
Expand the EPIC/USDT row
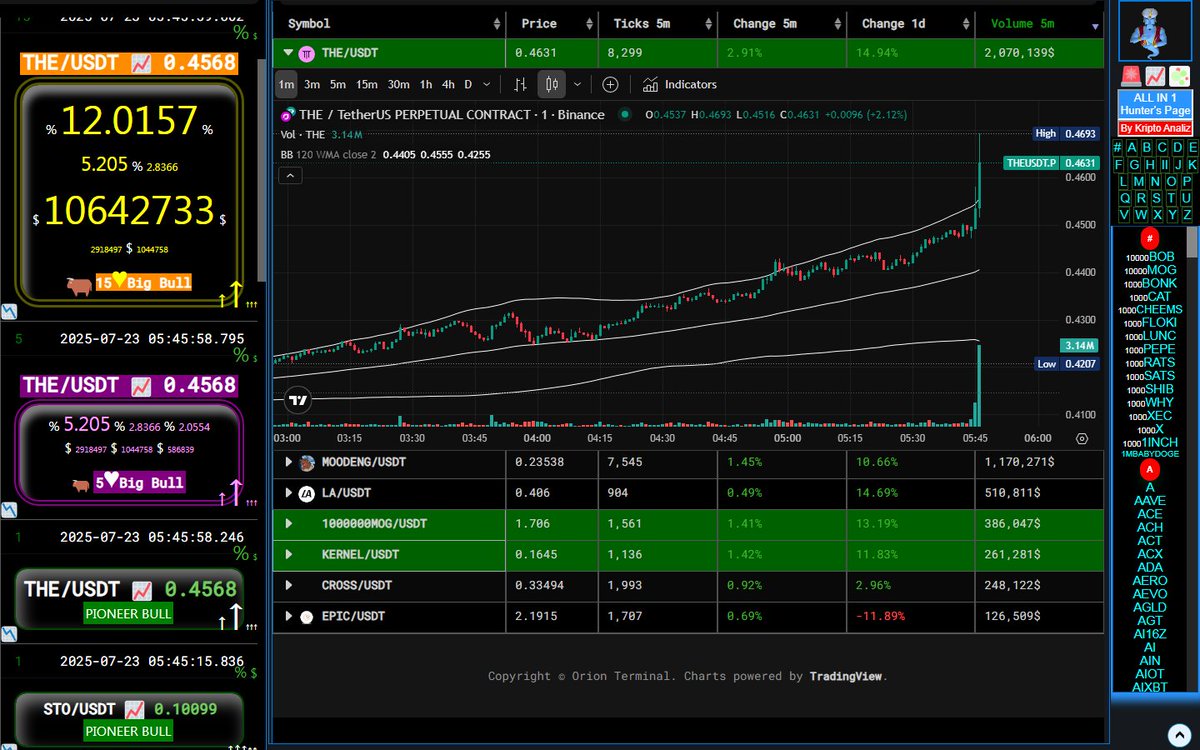pyautogui.click(x=289, y=616)
